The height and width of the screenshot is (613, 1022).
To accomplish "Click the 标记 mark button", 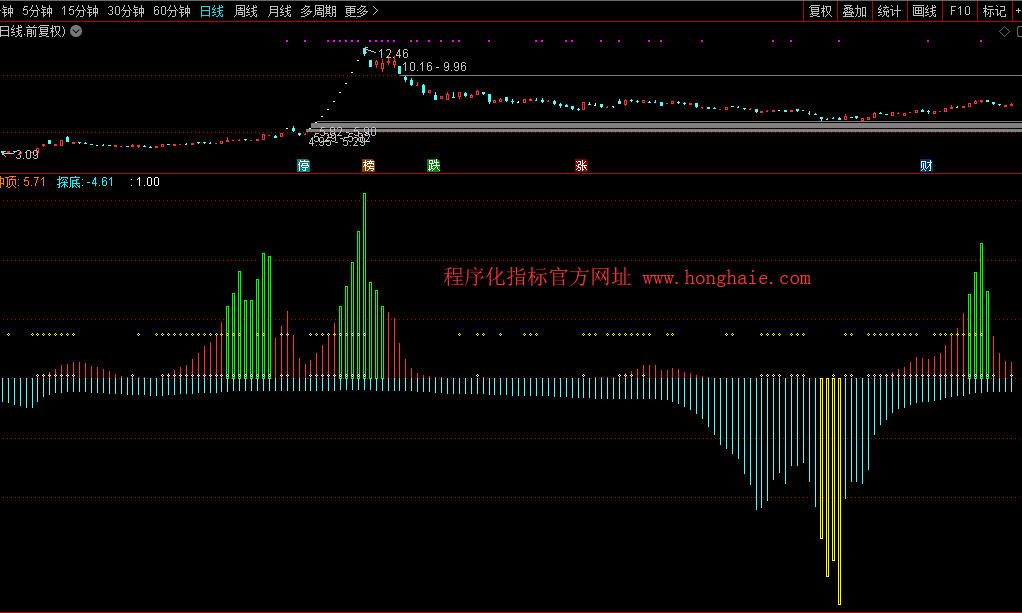I will click(x=994, y=11).
